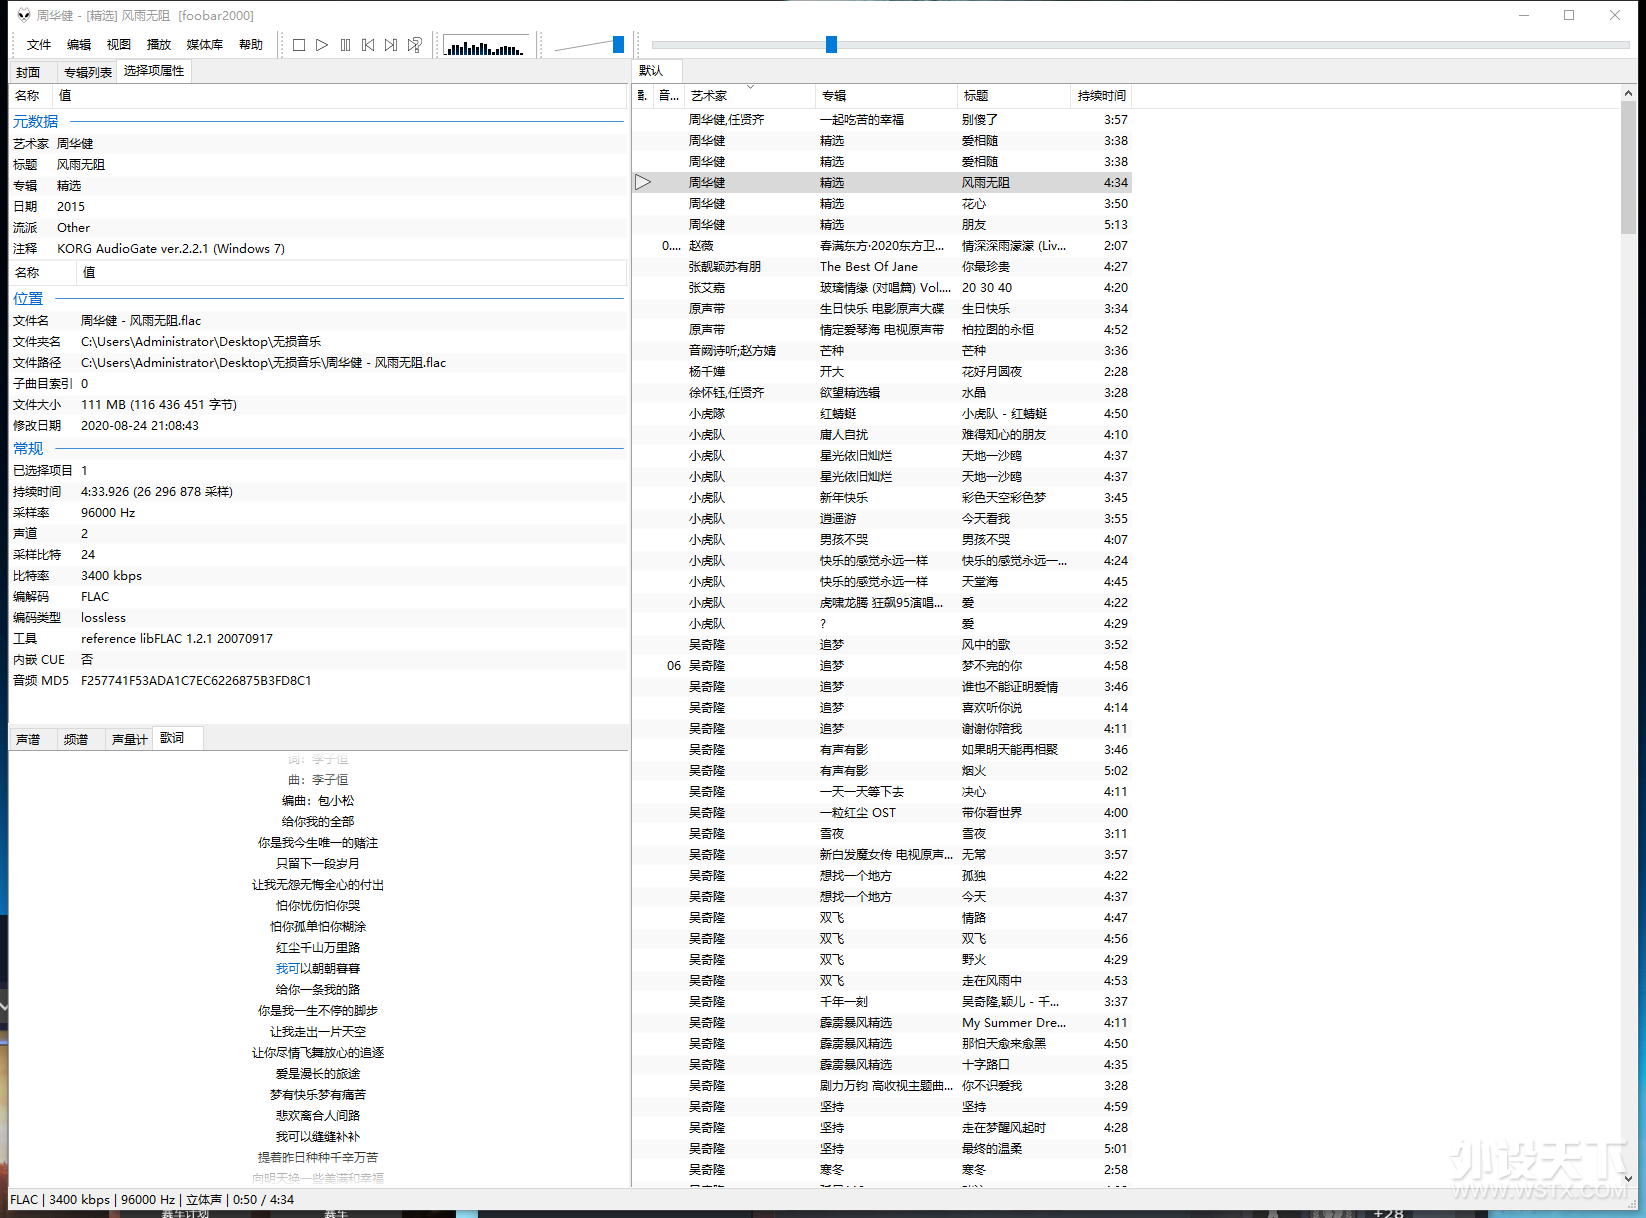Select track 最终的温柔 in playlist
Image resolution: width=1646 pixels, height=1218 pixels.
click(882, 1148)
